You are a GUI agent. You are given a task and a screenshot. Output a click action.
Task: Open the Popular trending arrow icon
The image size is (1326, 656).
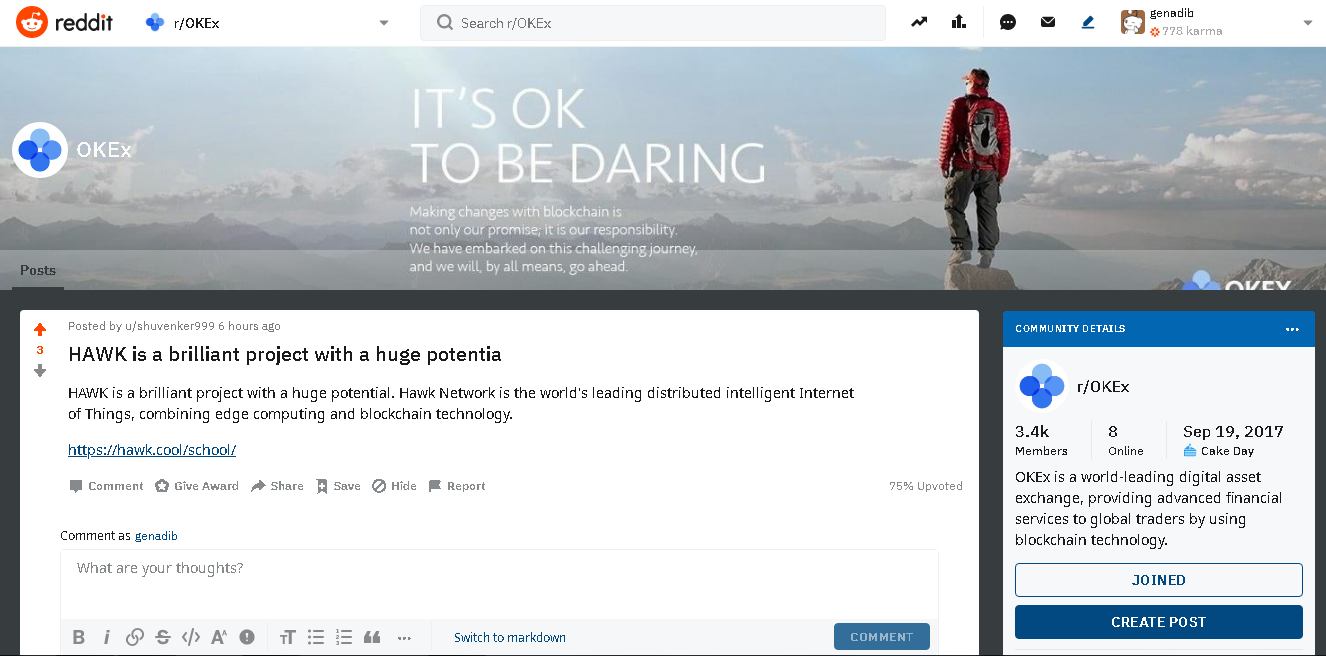point(919,22)
